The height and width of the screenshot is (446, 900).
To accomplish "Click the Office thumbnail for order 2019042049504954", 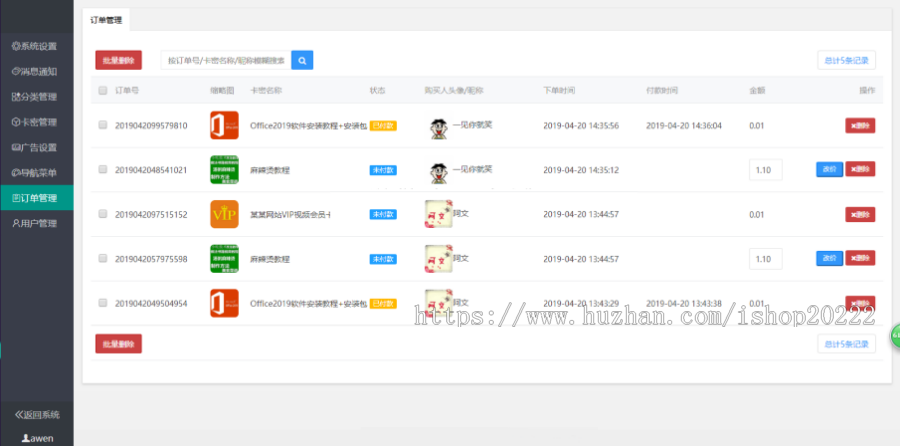I will 224,303.
